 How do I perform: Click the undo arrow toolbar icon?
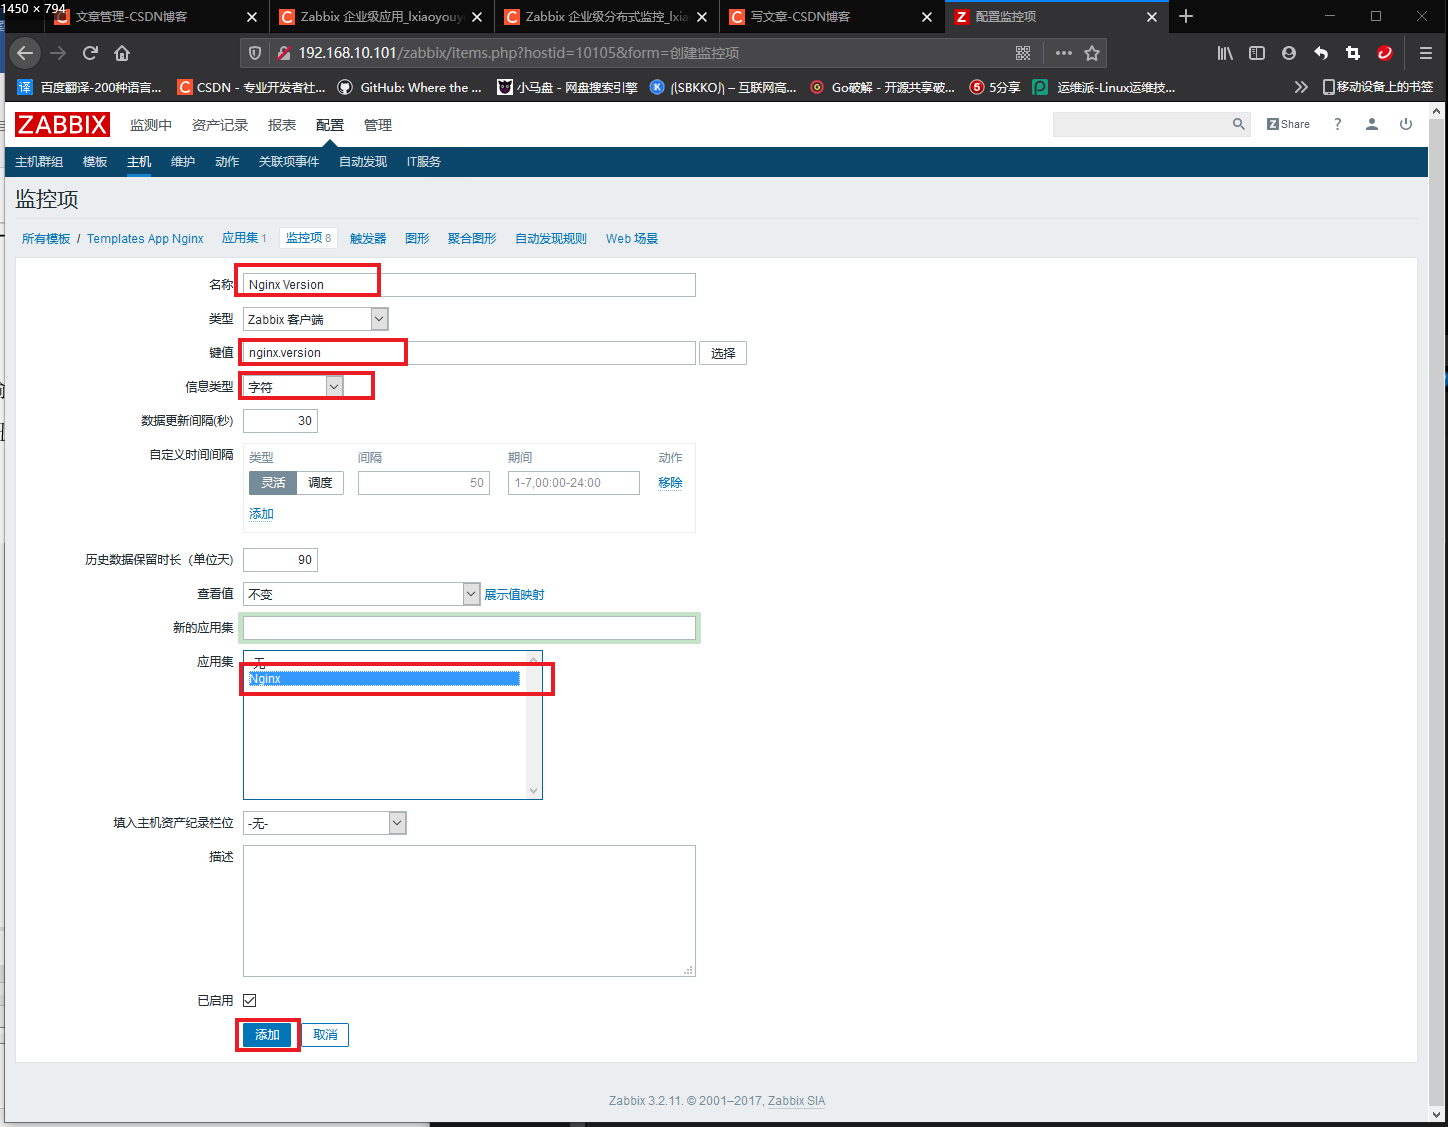[x=1321, y=53]
